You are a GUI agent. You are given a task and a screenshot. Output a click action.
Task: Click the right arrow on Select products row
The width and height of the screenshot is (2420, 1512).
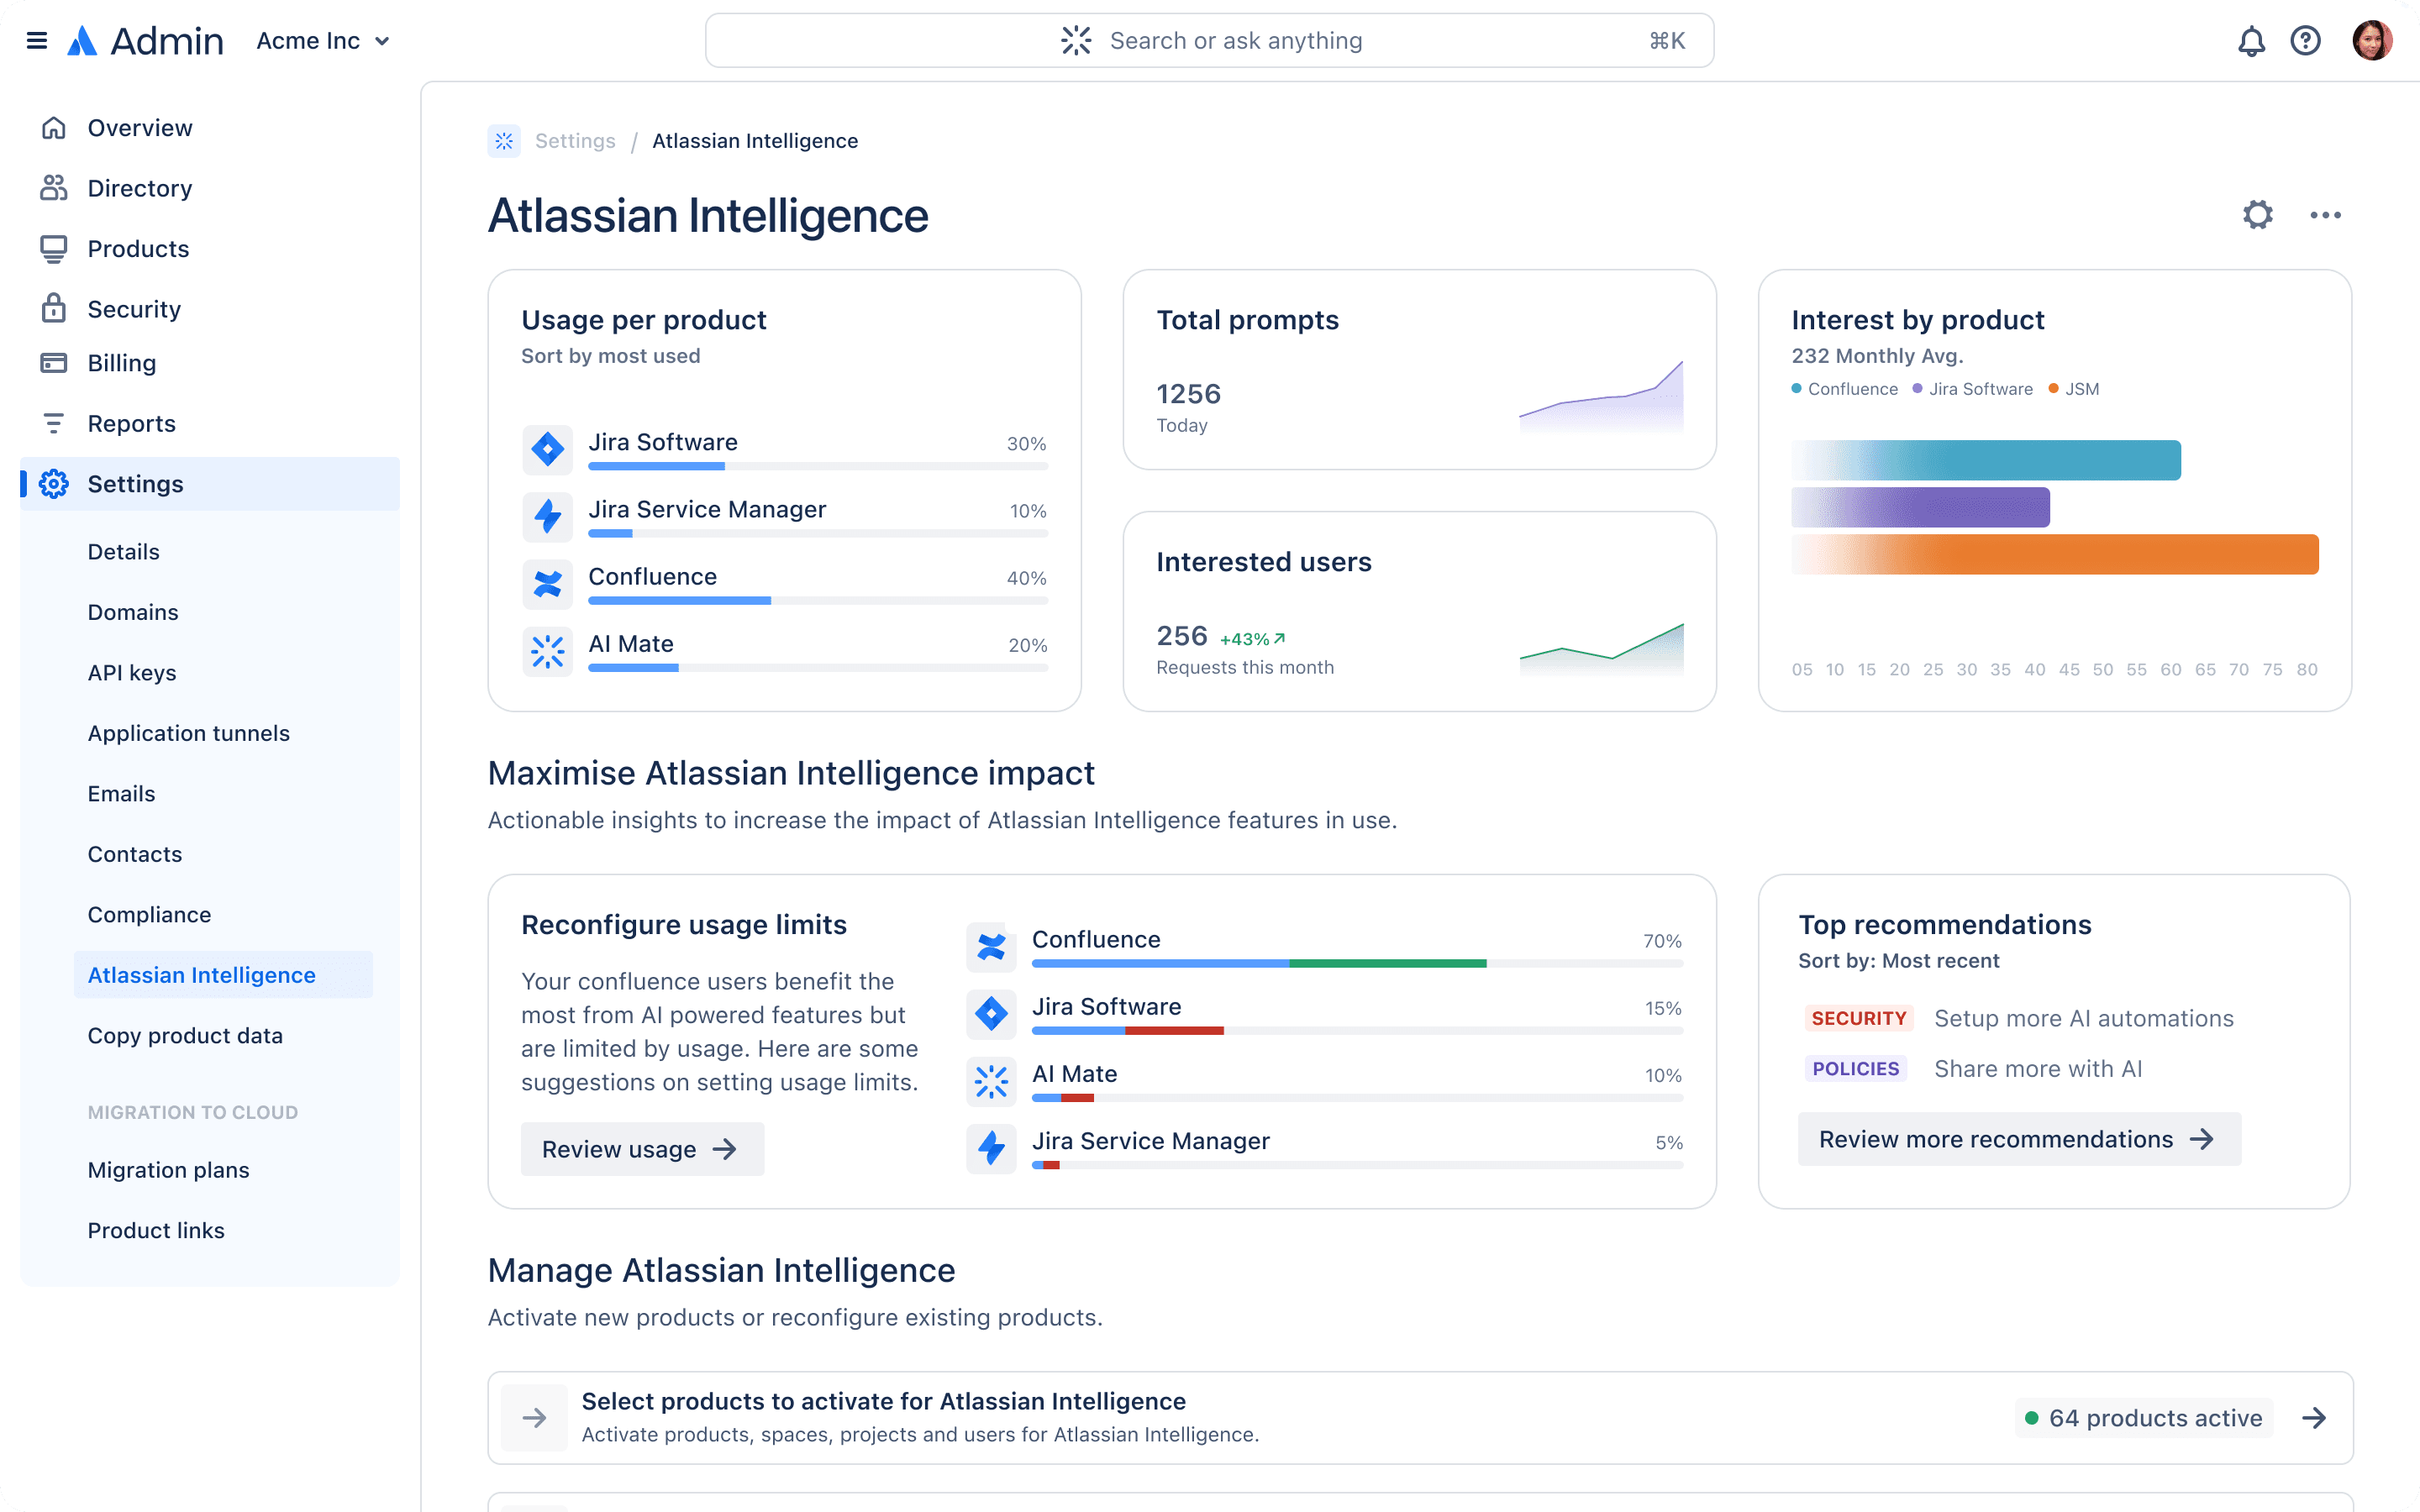click(x=2314, y=1418)
